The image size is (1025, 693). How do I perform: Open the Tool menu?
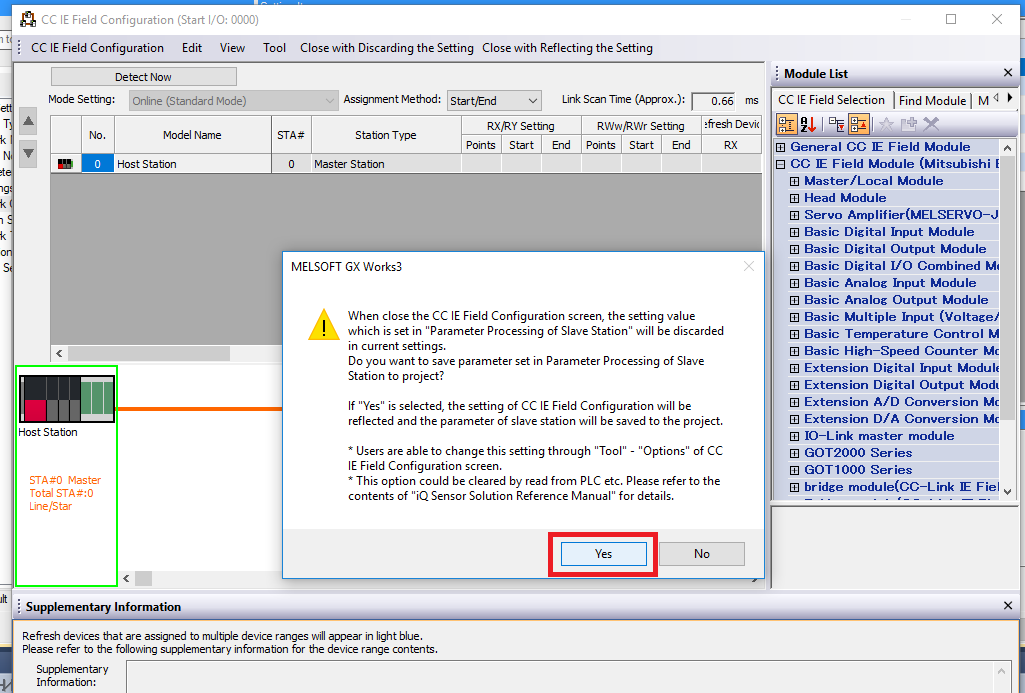coord(274,48)
